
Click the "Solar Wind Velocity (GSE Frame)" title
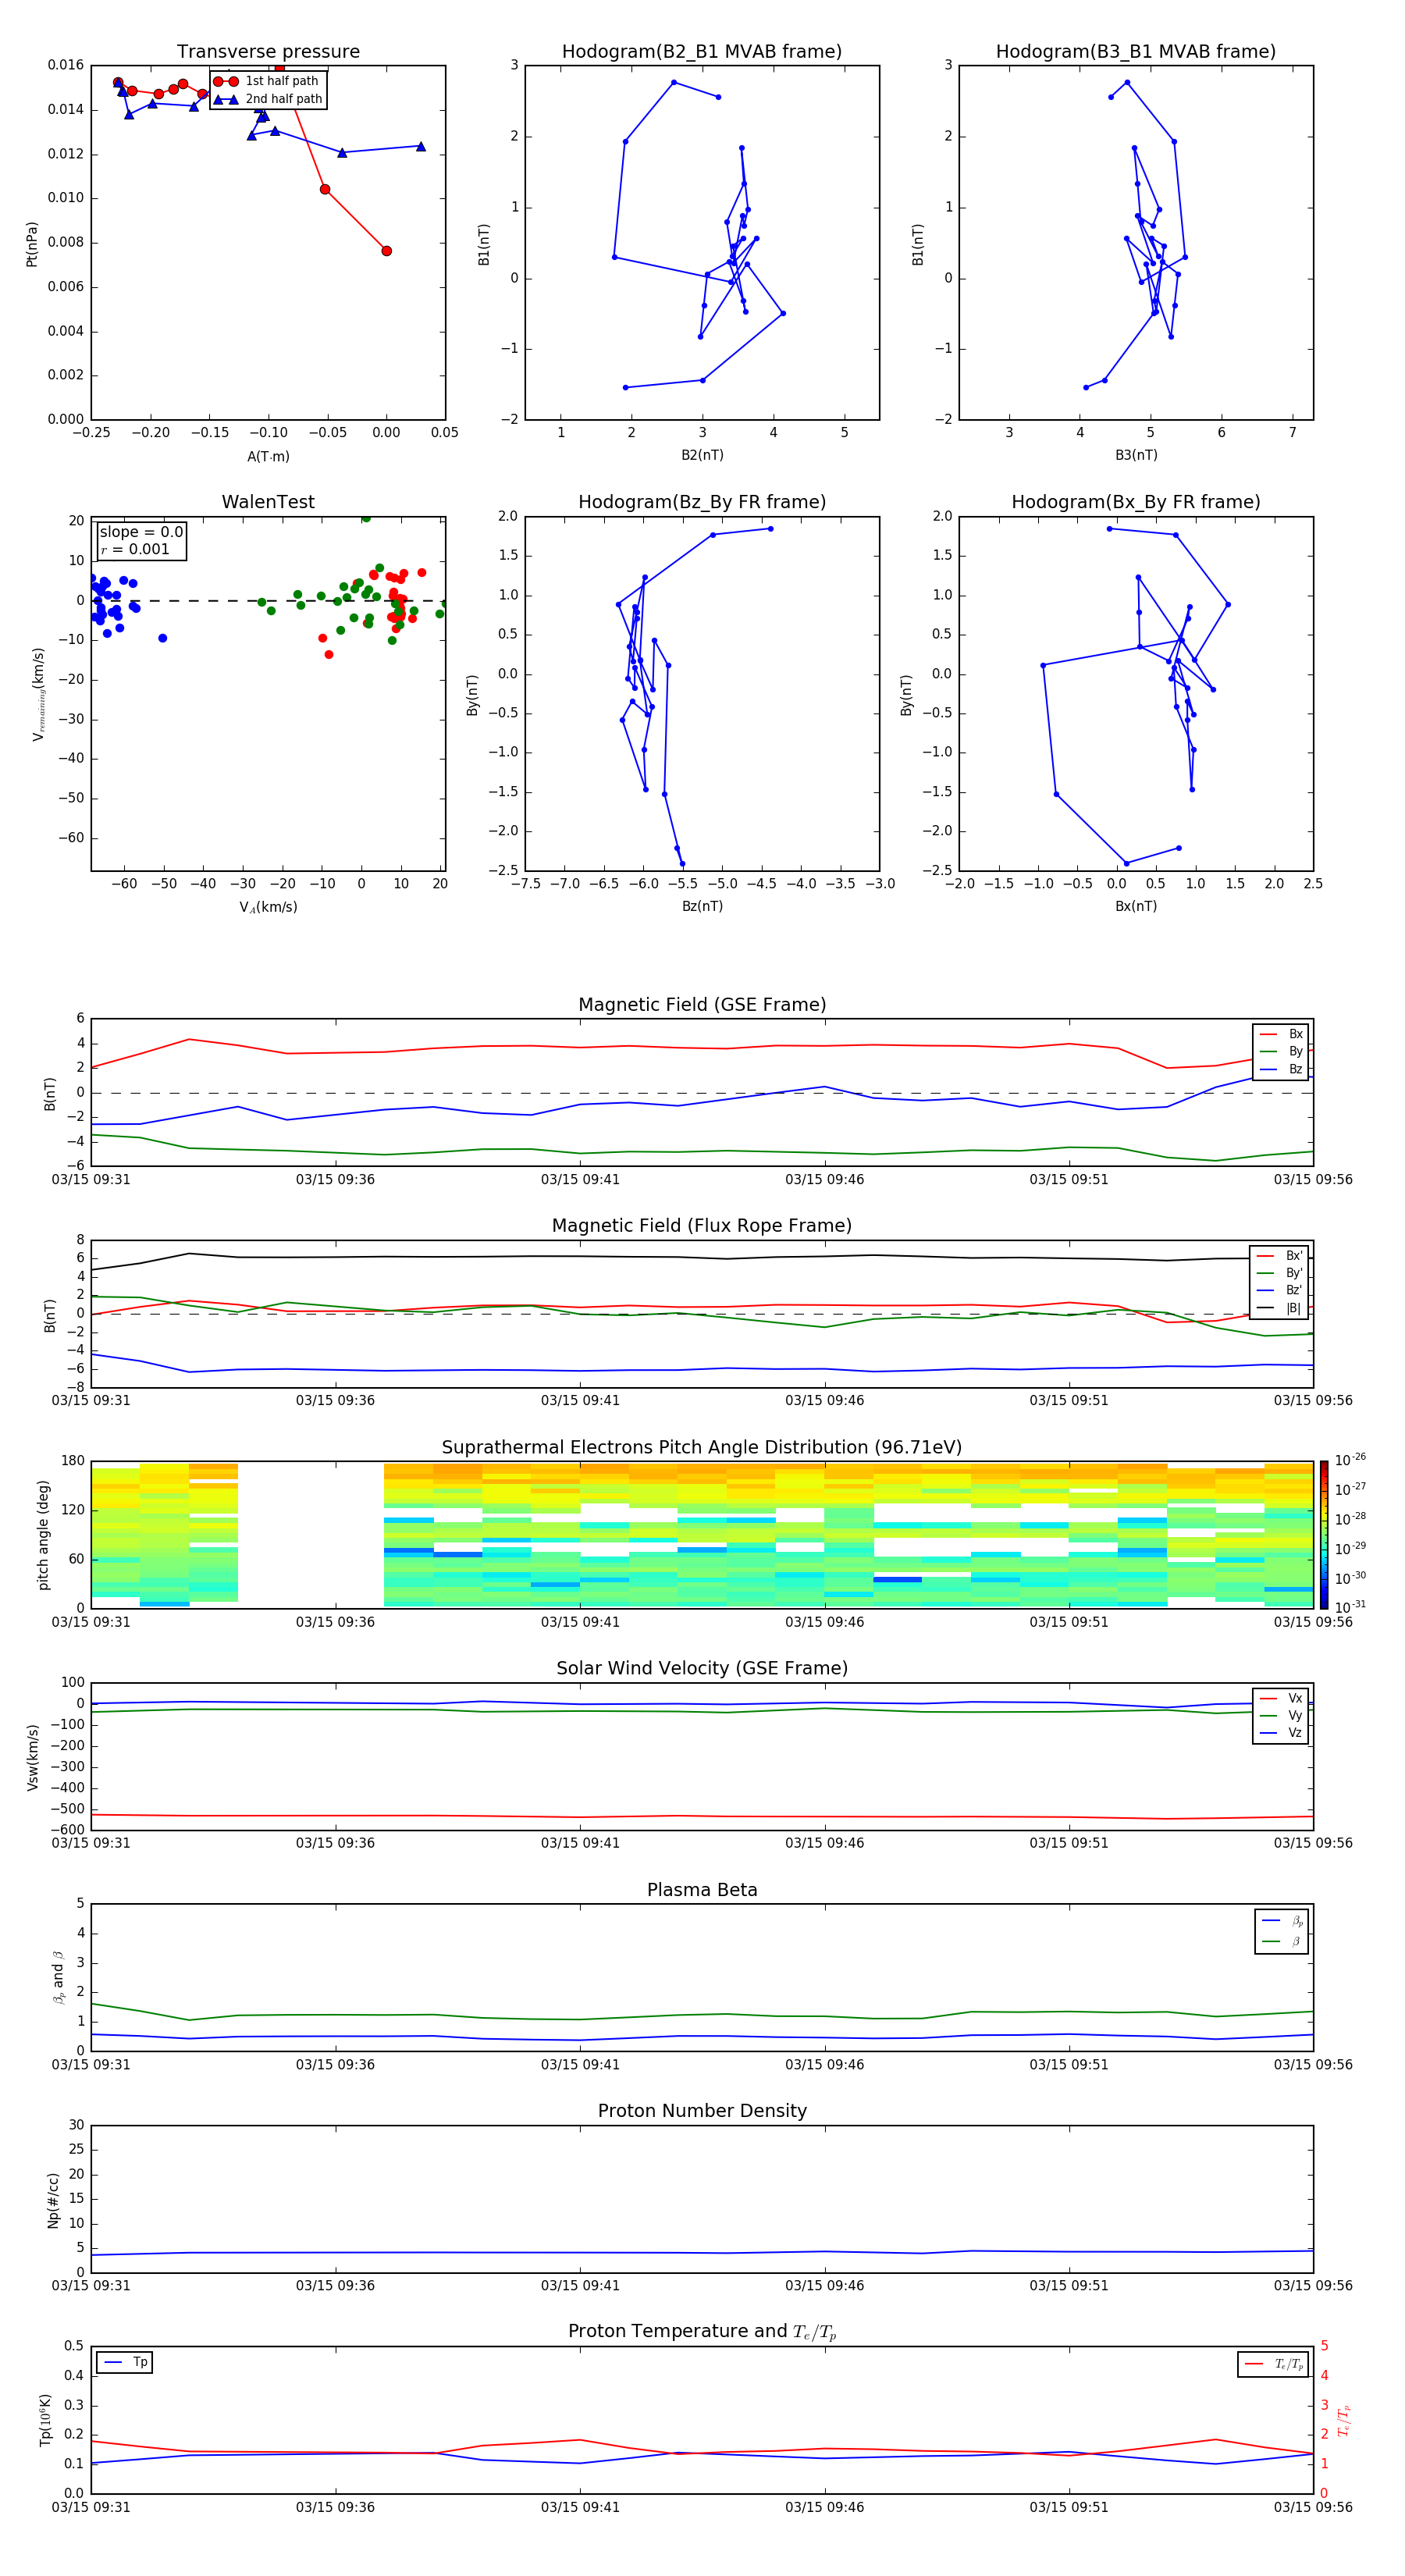coord(702,1669)
